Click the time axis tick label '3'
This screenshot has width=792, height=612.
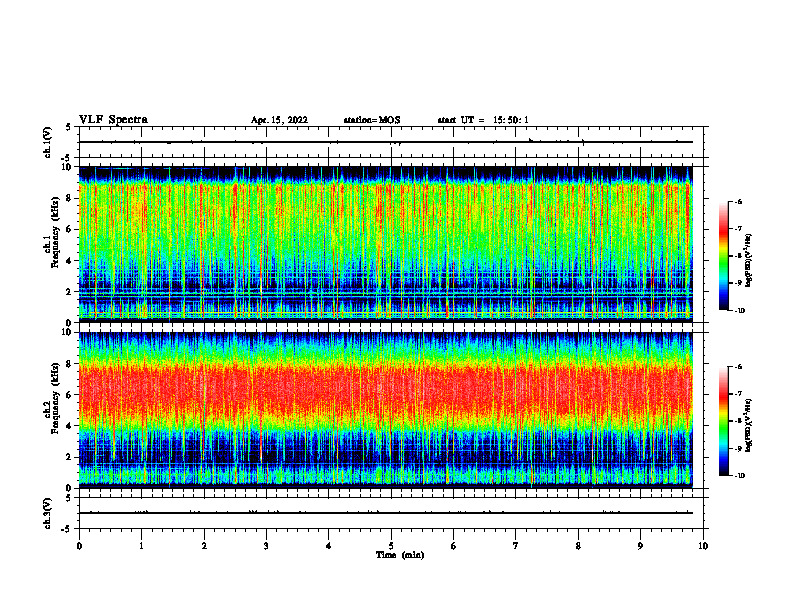click(x=266, y=546)
